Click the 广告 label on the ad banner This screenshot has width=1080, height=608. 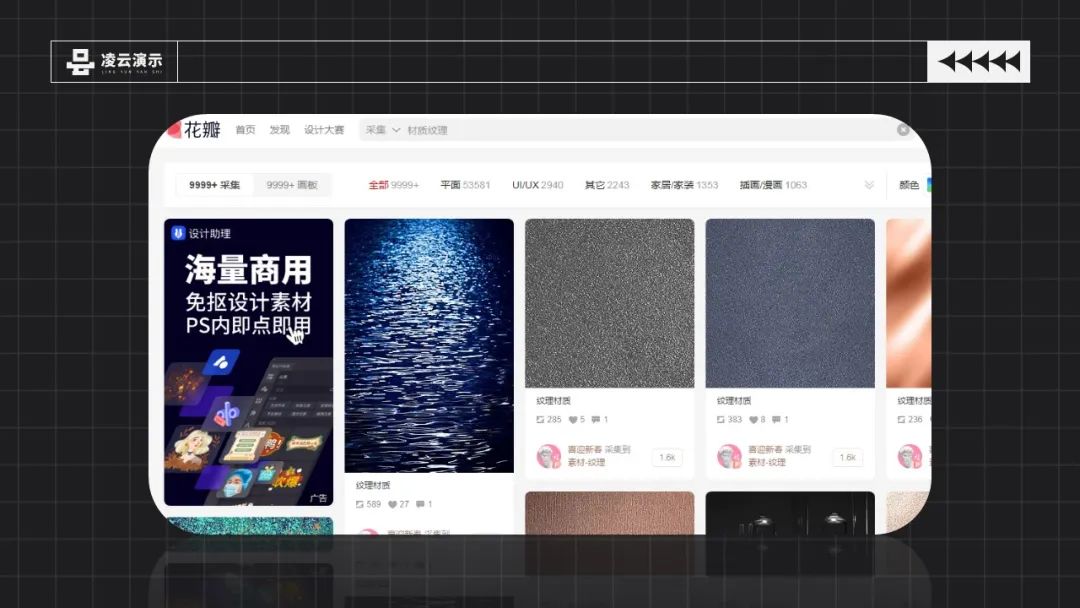[x=318, y=498]
